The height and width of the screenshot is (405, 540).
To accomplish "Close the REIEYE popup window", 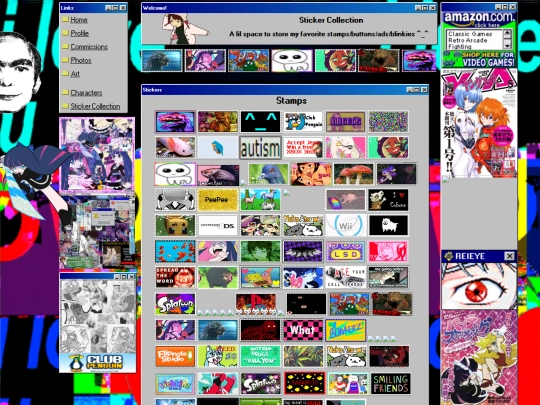I will (x=509, y=256).
